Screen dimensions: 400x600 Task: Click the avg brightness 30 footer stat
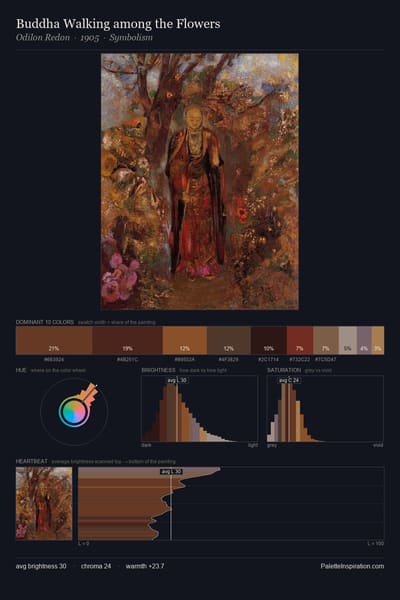click(41, 566)
